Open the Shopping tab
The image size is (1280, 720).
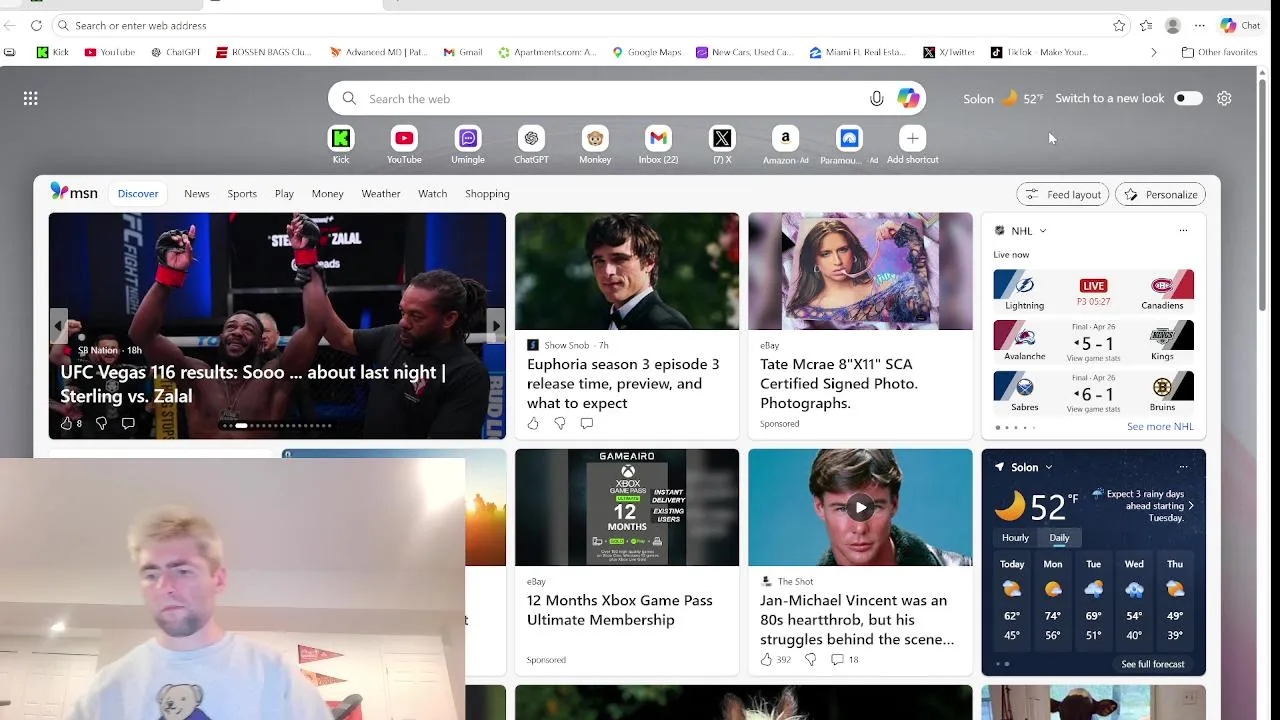[487, 194]
